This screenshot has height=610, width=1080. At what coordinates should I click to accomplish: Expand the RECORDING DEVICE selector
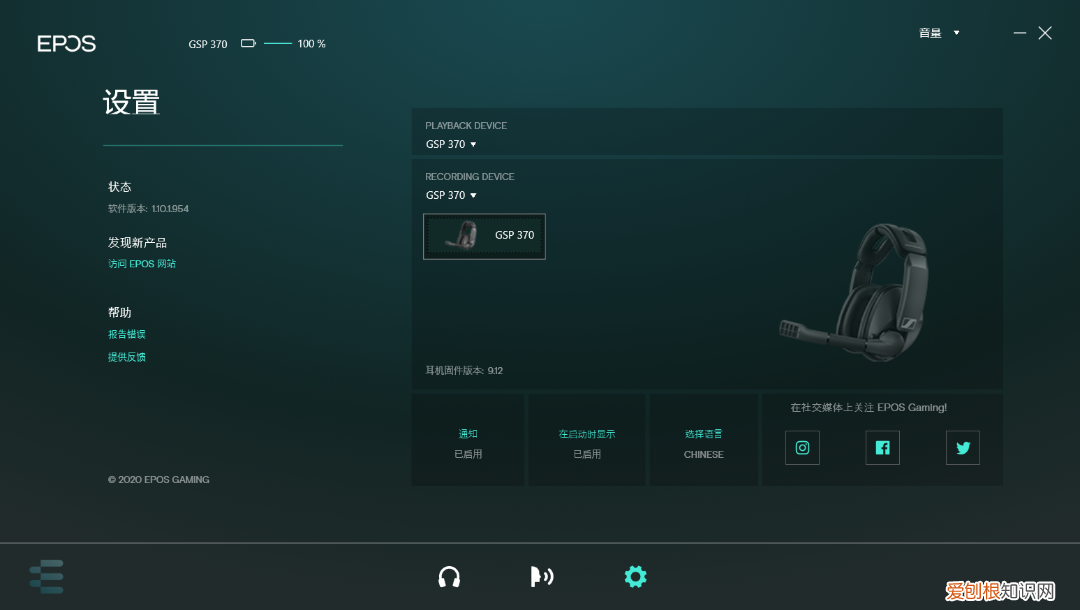[x=450, y=195]
